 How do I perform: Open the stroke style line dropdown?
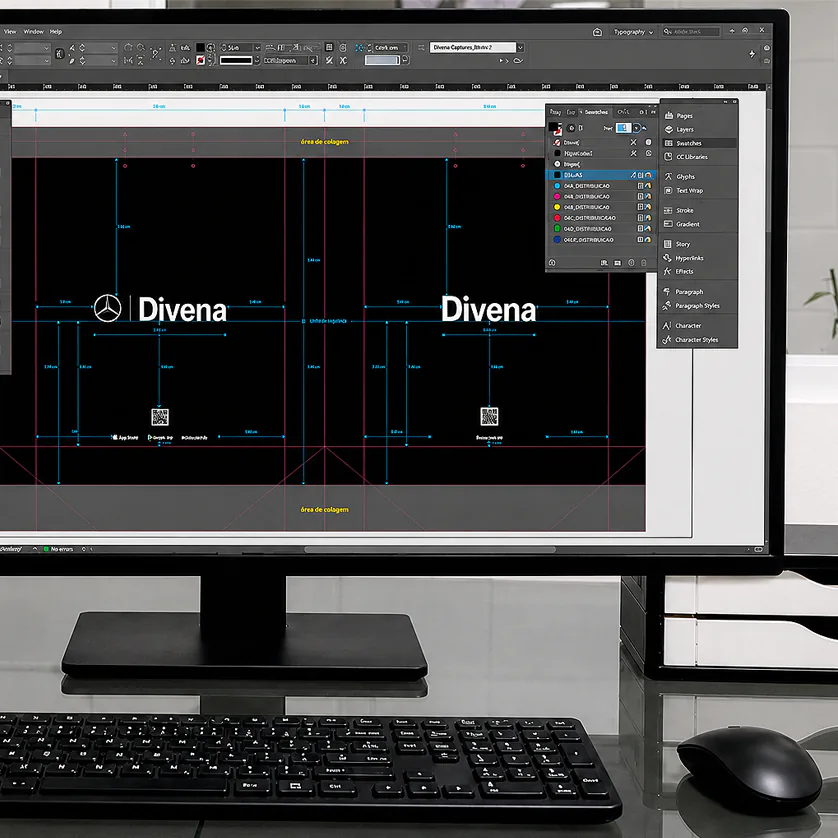[257, 60]
